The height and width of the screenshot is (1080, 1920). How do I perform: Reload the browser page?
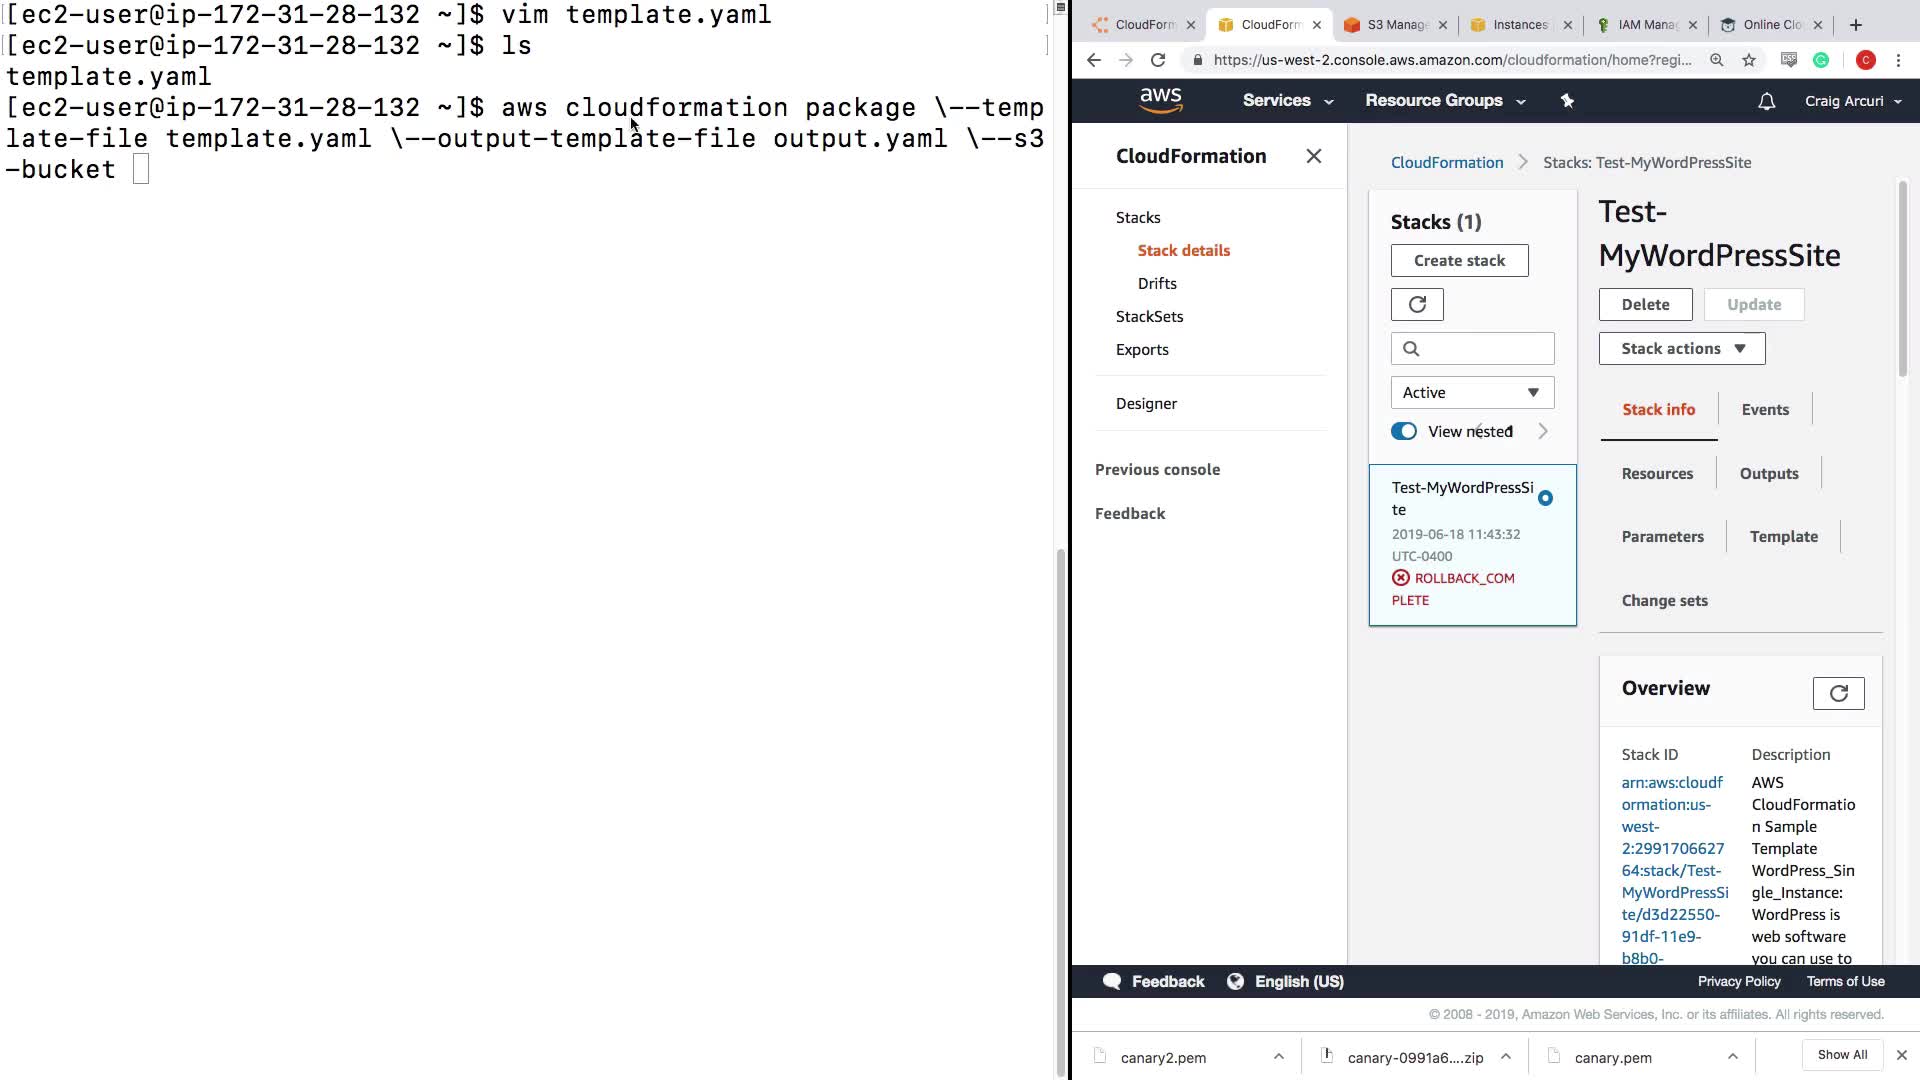[x=1158, y=60]
